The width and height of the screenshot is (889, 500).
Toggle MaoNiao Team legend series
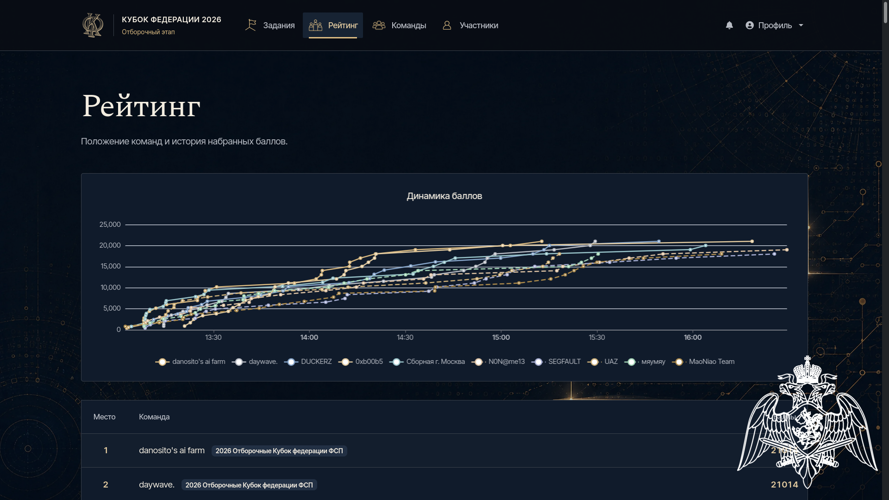pyautogui.click(x=703, y=362)
